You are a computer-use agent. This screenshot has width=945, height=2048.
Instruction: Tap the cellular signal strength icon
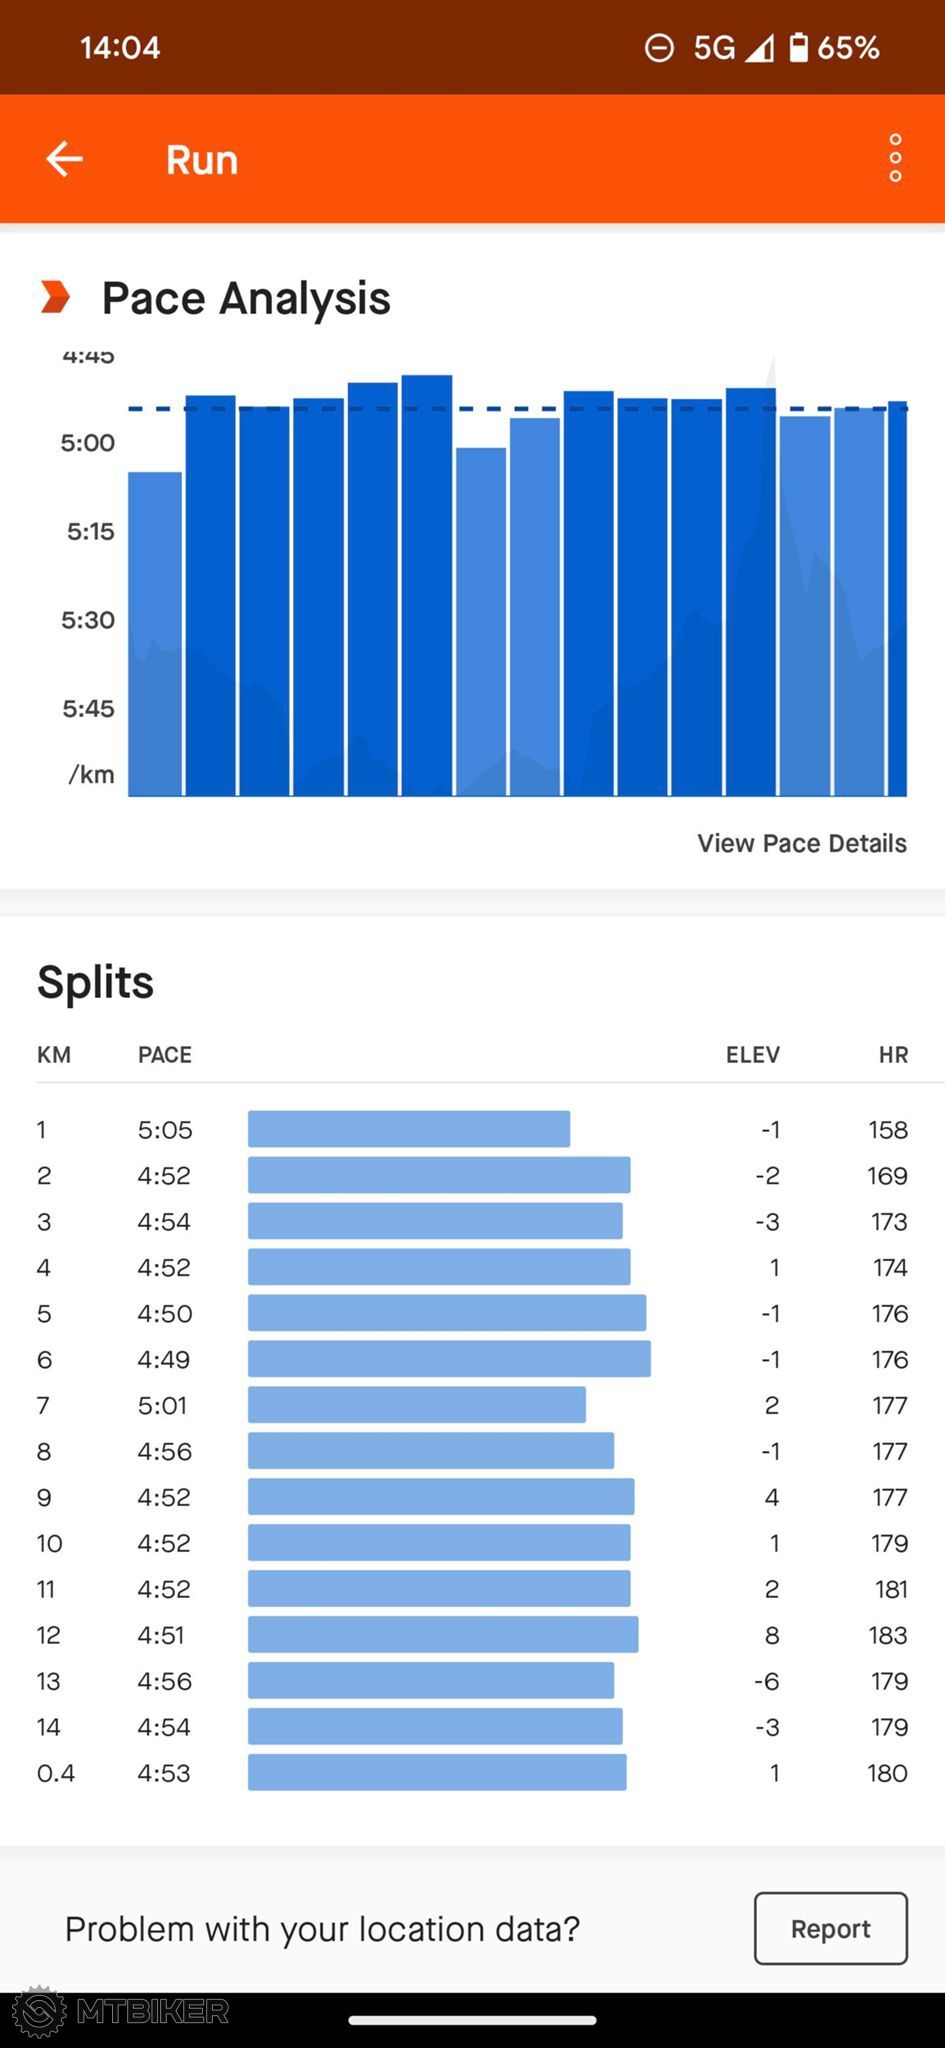coord(760,47)
